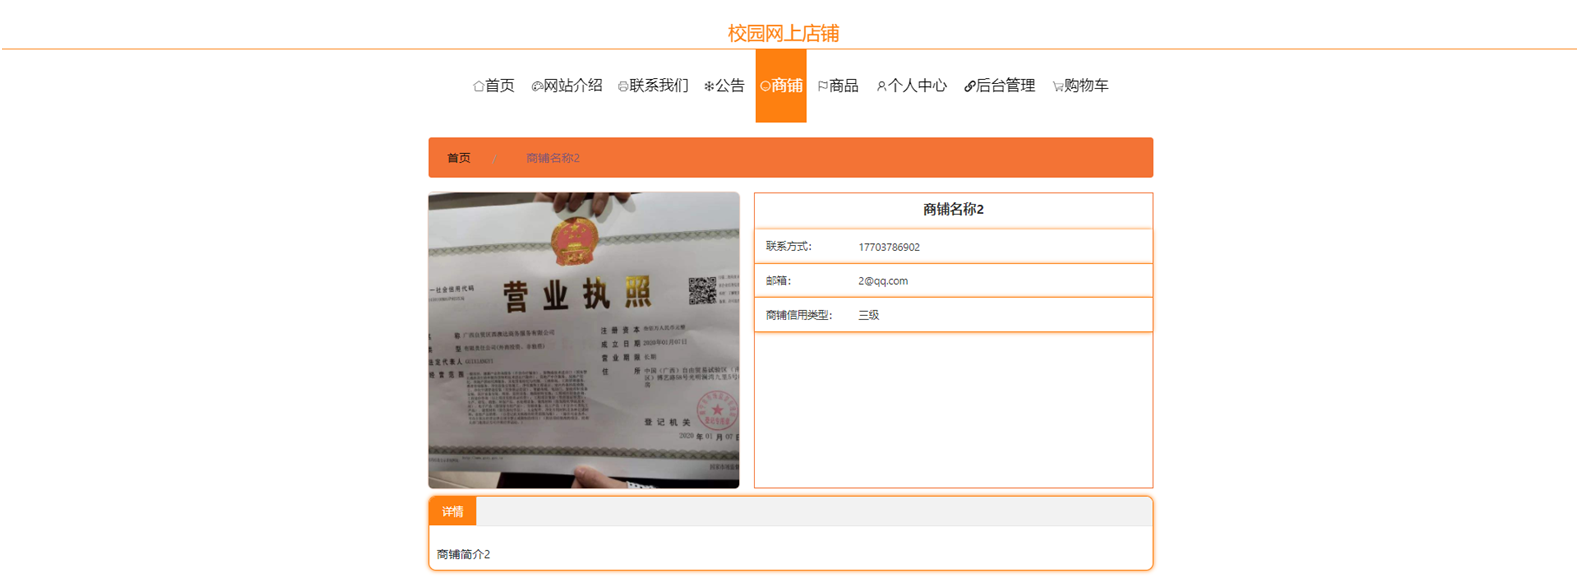Click 商铺名称2 in the breadcrumb

coord(553,158)
